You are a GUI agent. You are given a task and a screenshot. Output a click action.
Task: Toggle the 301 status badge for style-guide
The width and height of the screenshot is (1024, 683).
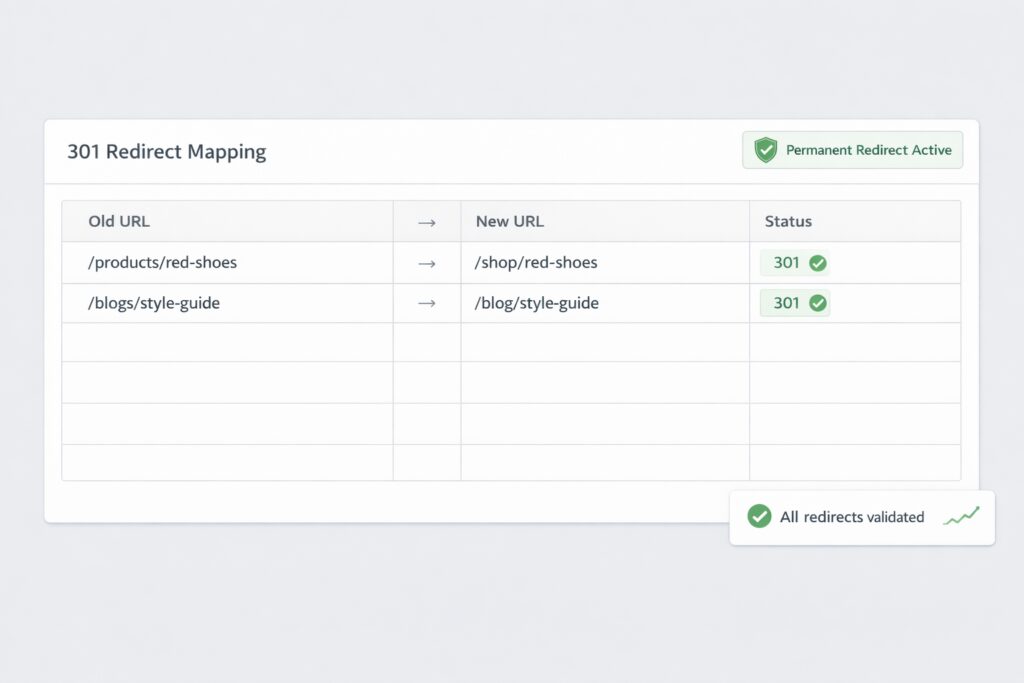pos(795,302)
